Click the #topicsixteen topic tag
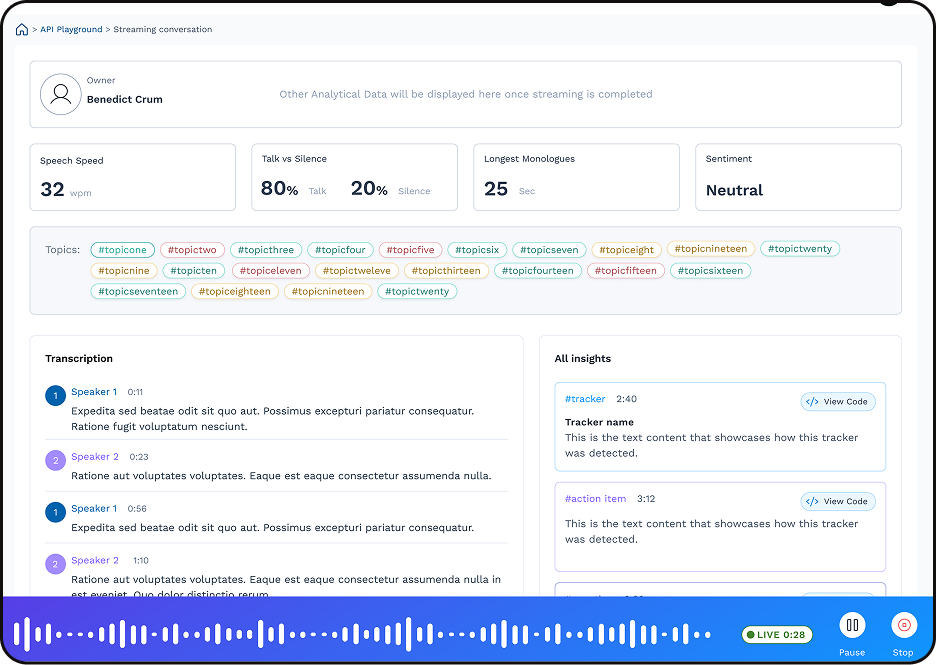 pos(710,271)
